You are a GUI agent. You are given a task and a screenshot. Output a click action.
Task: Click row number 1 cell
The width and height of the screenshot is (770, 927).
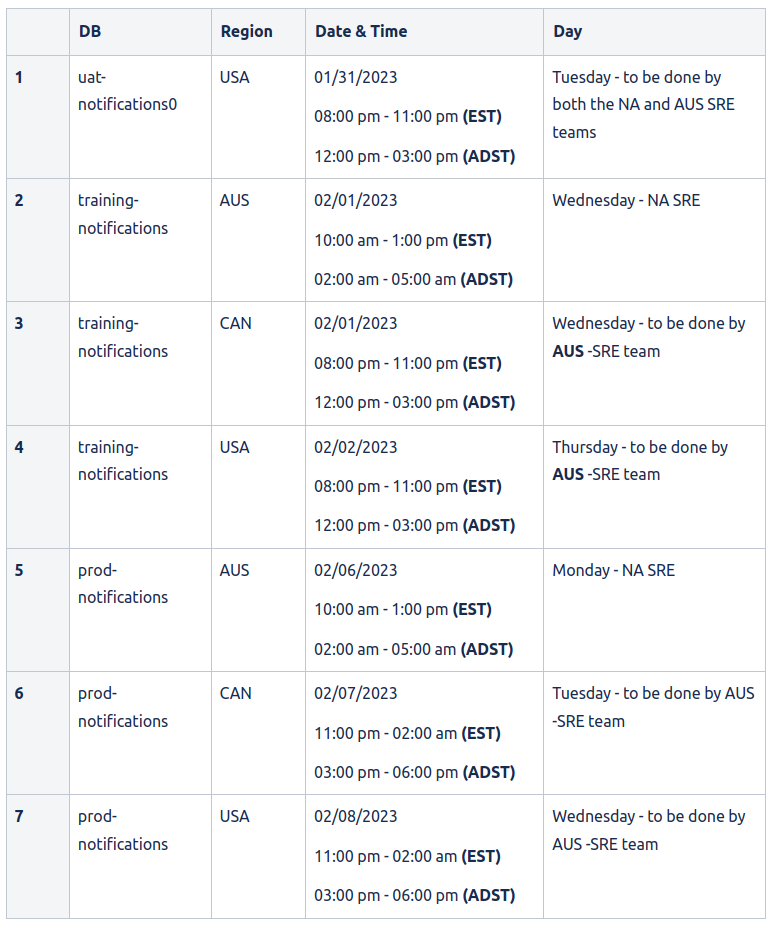pos(19,77)
